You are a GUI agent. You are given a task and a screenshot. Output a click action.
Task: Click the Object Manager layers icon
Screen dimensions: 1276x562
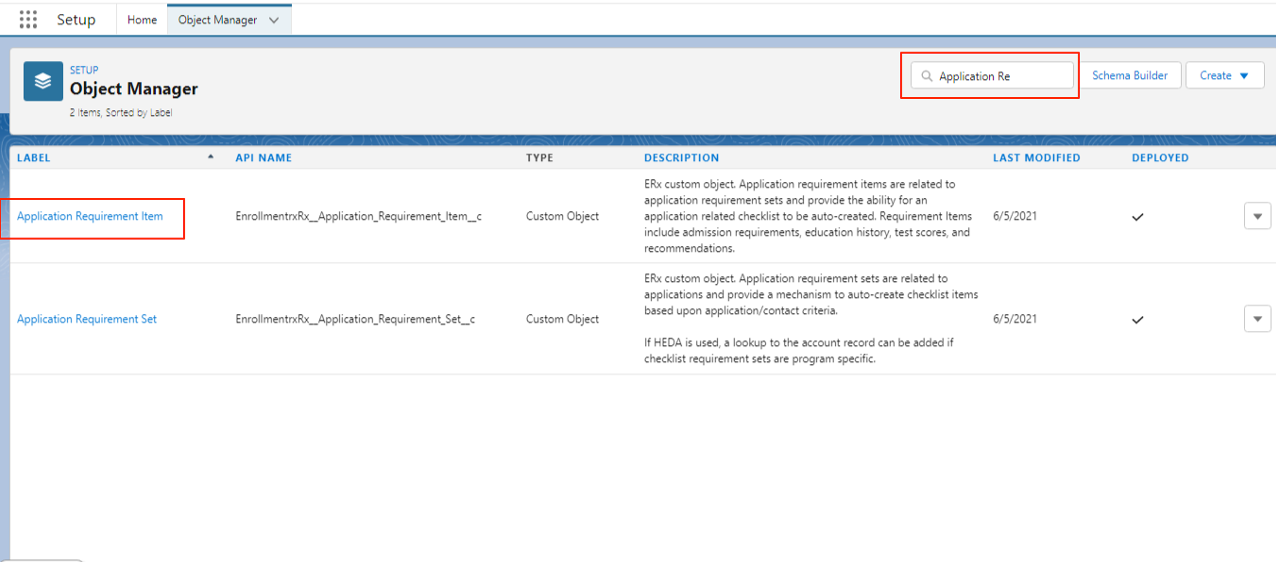point(43,82)
